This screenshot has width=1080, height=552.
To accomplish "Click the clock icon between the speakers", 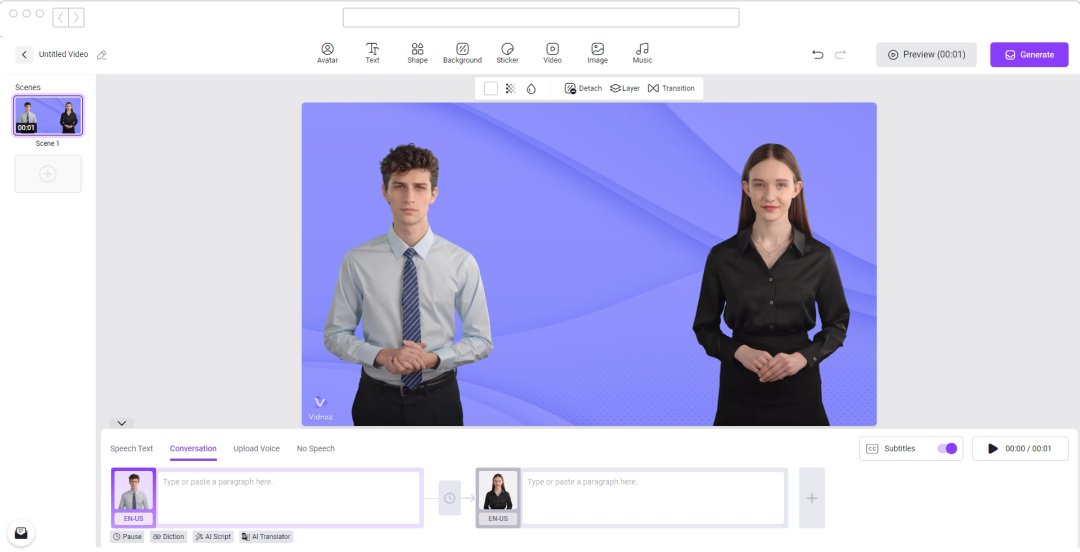I will click(449, 498).
